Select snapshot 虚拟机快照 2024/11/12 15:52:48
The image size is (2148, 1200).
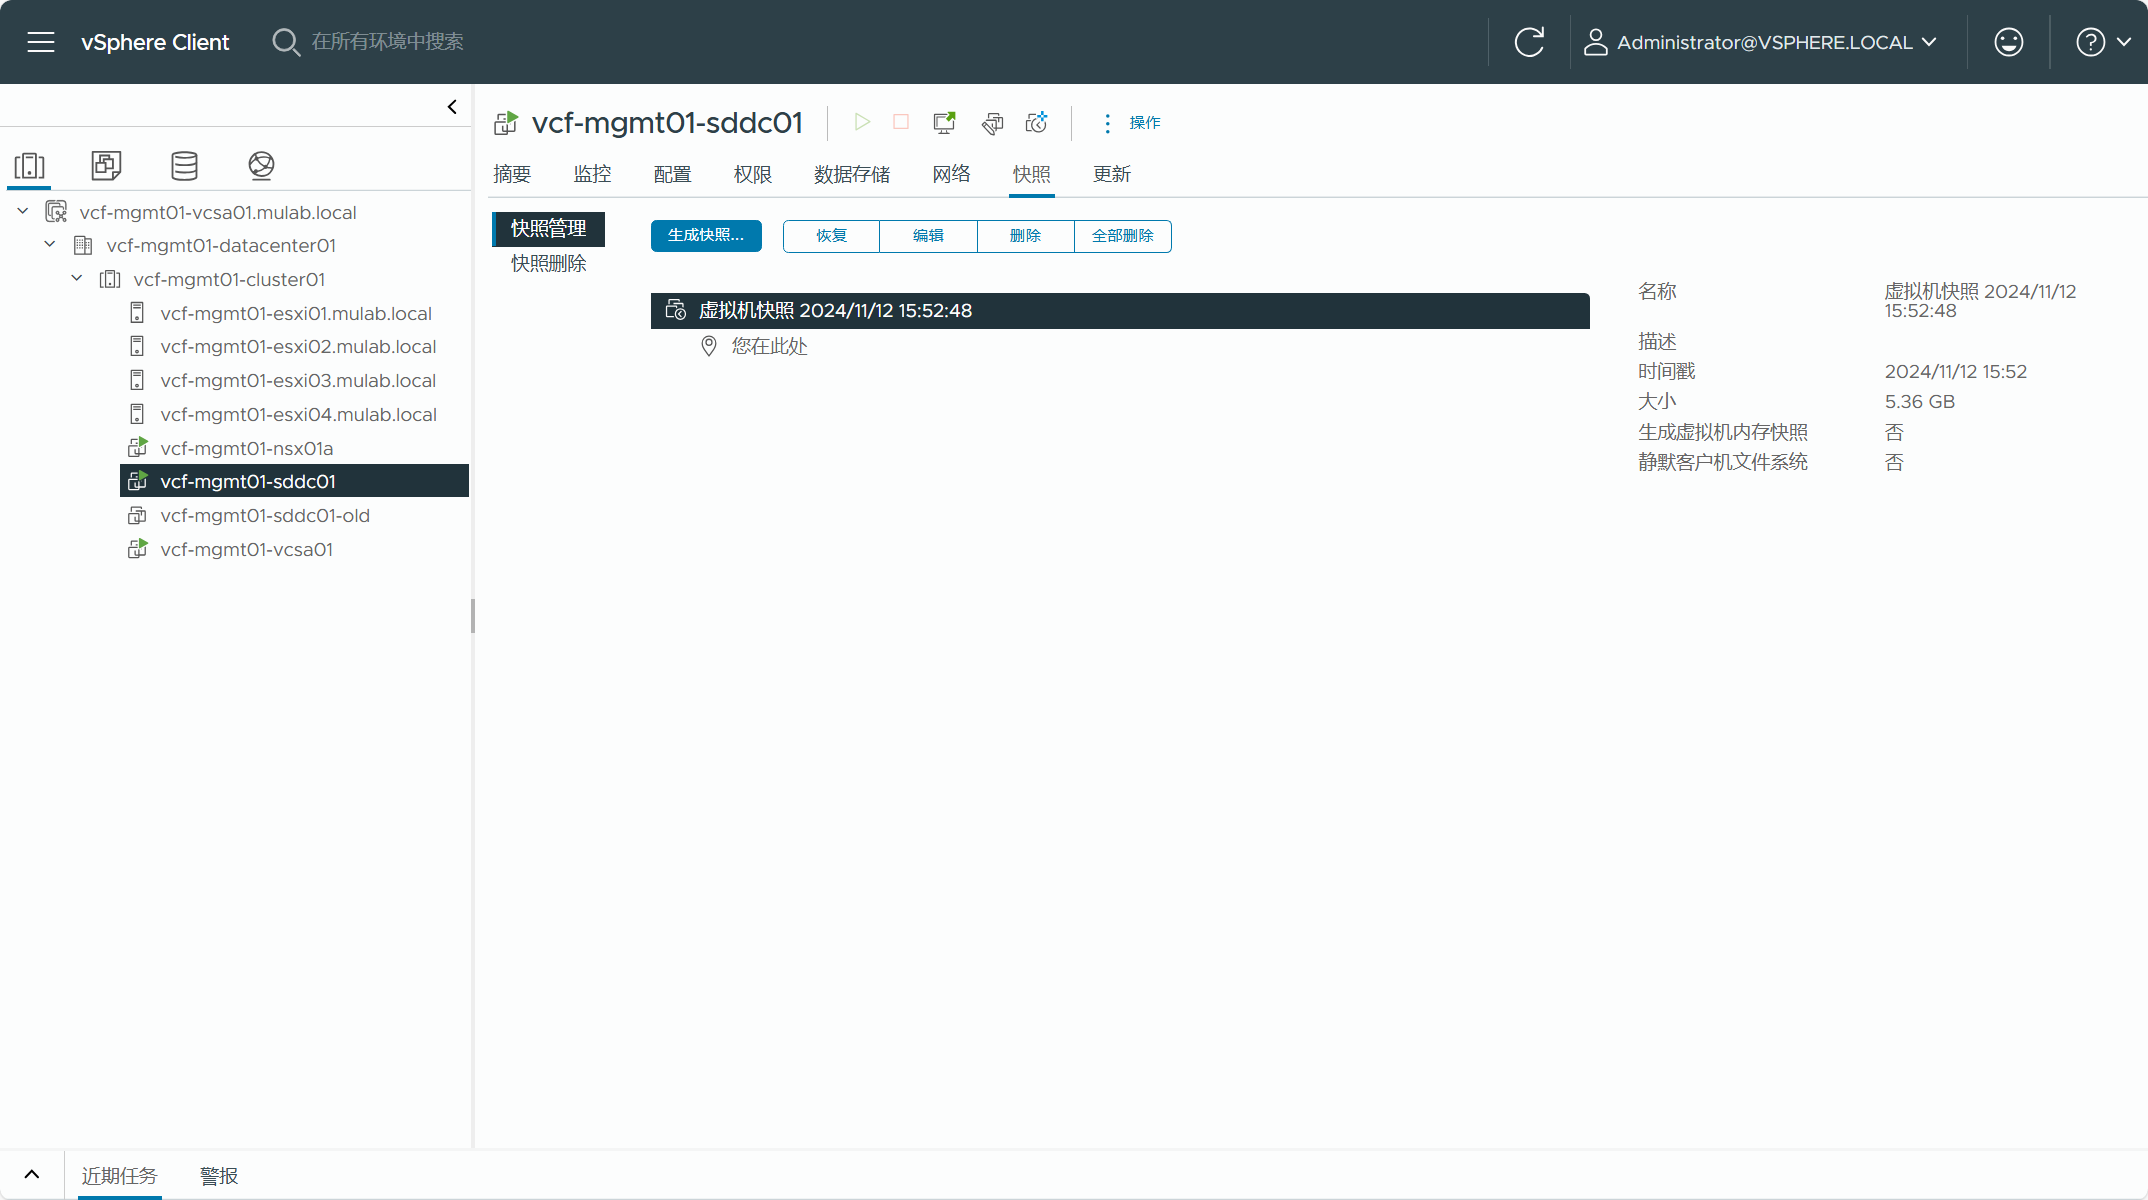pos(1120,311)
